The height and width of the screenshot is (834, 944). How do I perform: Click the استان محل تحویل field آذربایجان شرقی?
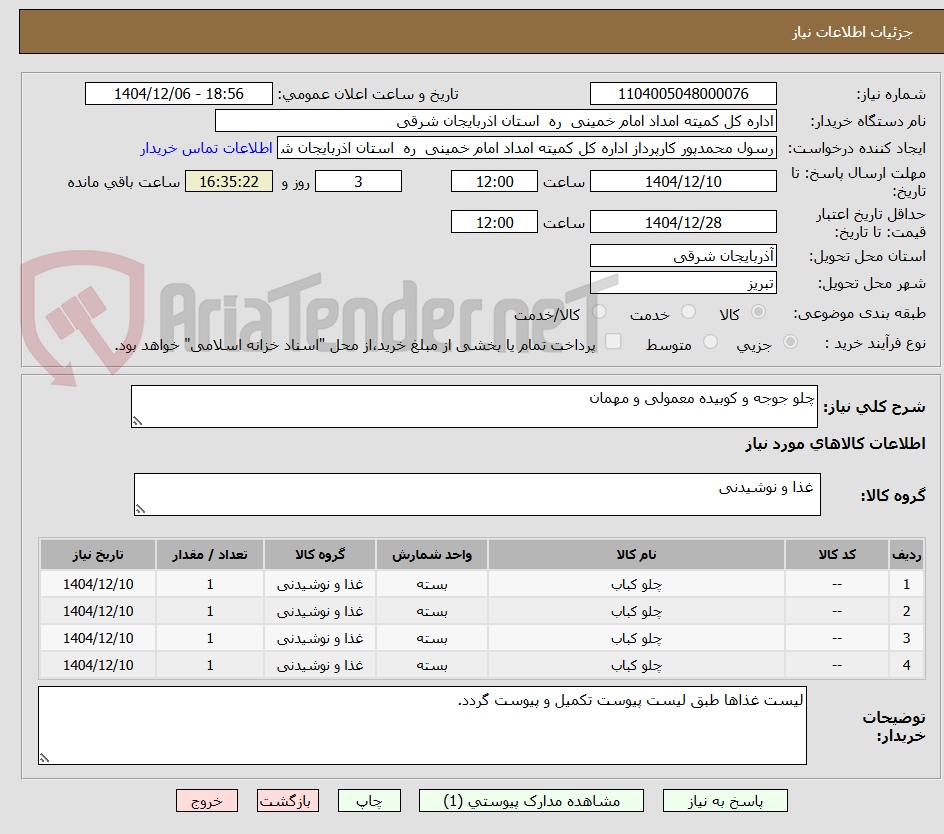[x=683, y=256]
